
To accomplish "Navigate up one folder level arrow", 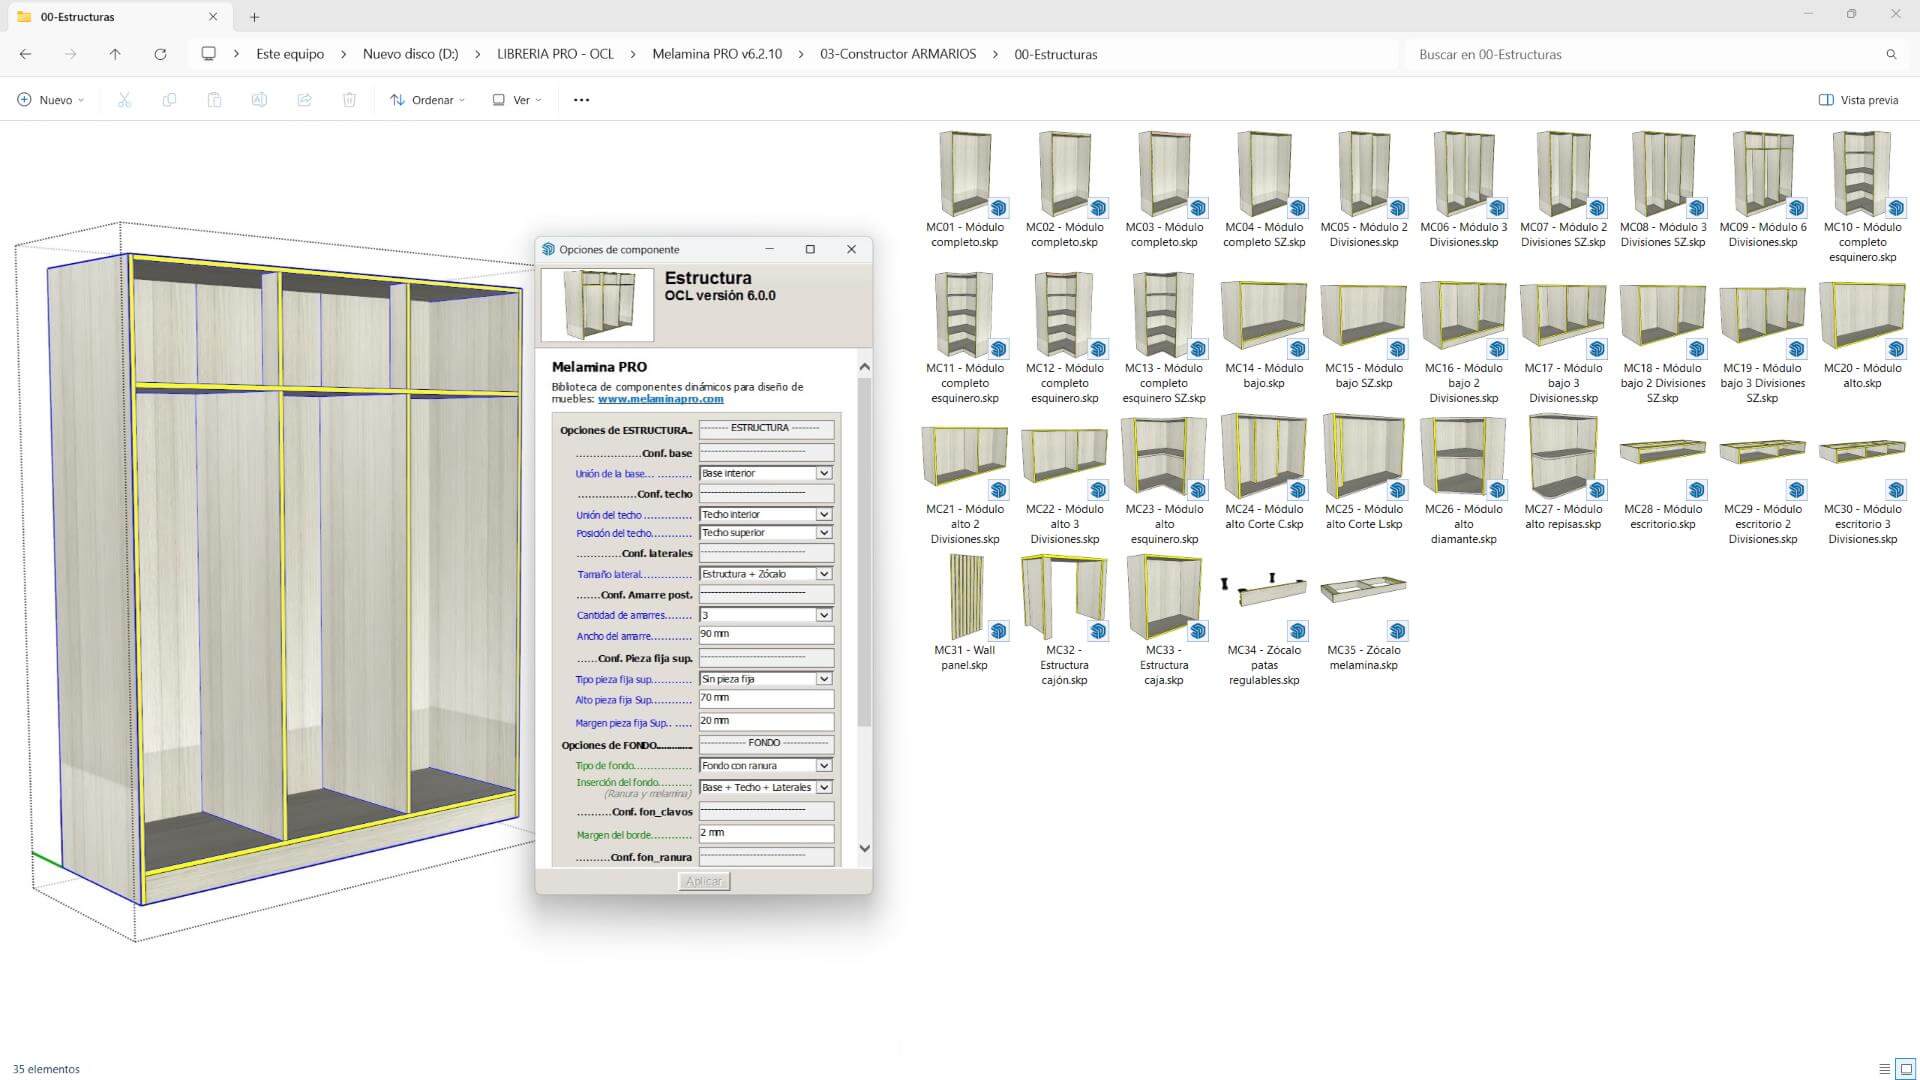I will pyautogui.click(x=115, y=54).
